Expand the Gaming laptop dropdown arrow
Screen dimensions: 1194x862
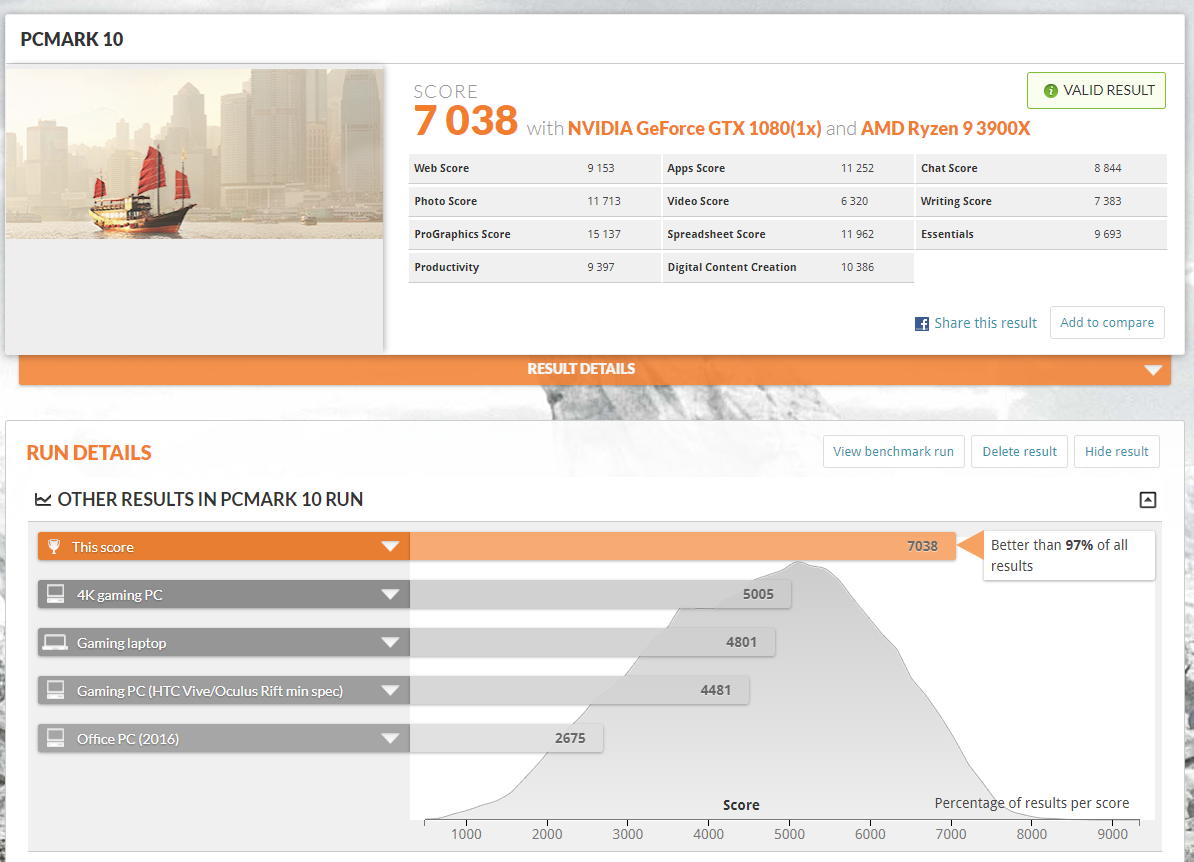click(x=390, y=643)
